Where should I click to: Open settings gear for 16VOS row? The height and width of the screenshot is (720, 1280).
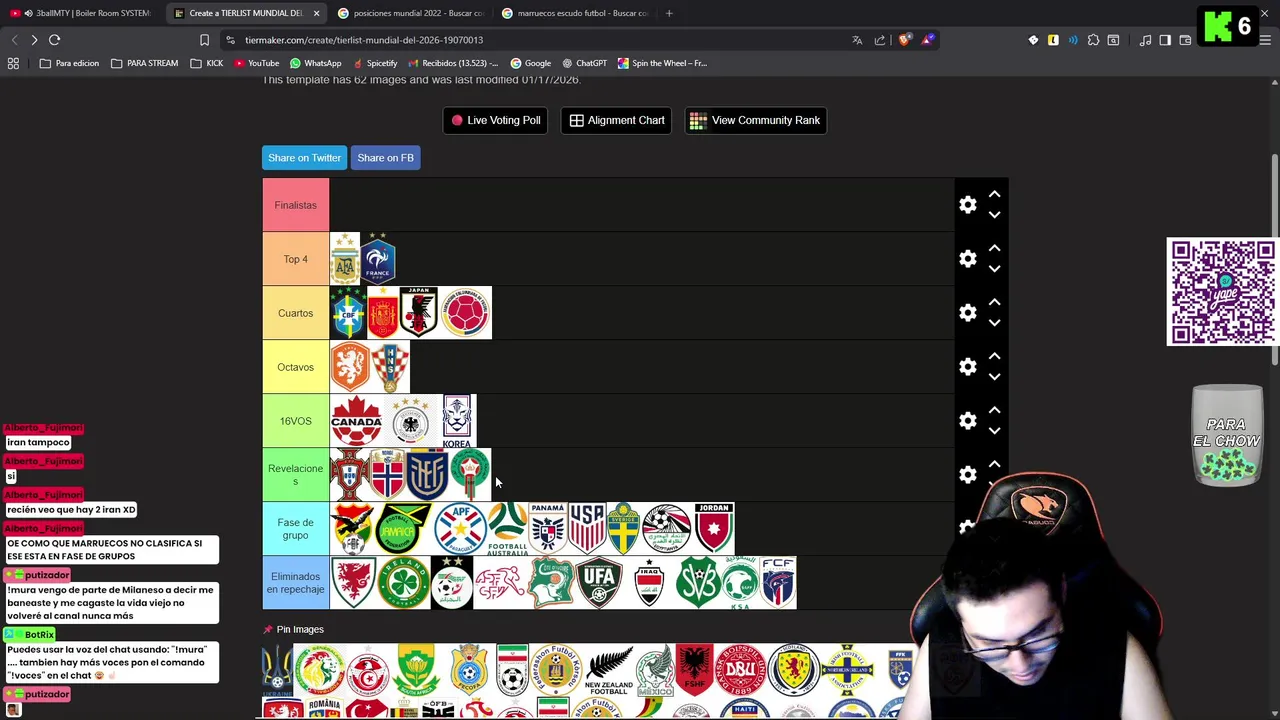(x=967, y=421)
